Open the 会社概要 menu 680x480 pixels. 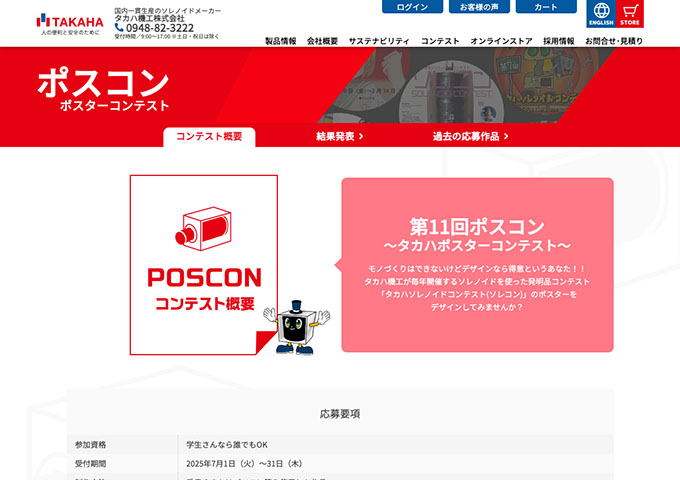tap(322, 41)
